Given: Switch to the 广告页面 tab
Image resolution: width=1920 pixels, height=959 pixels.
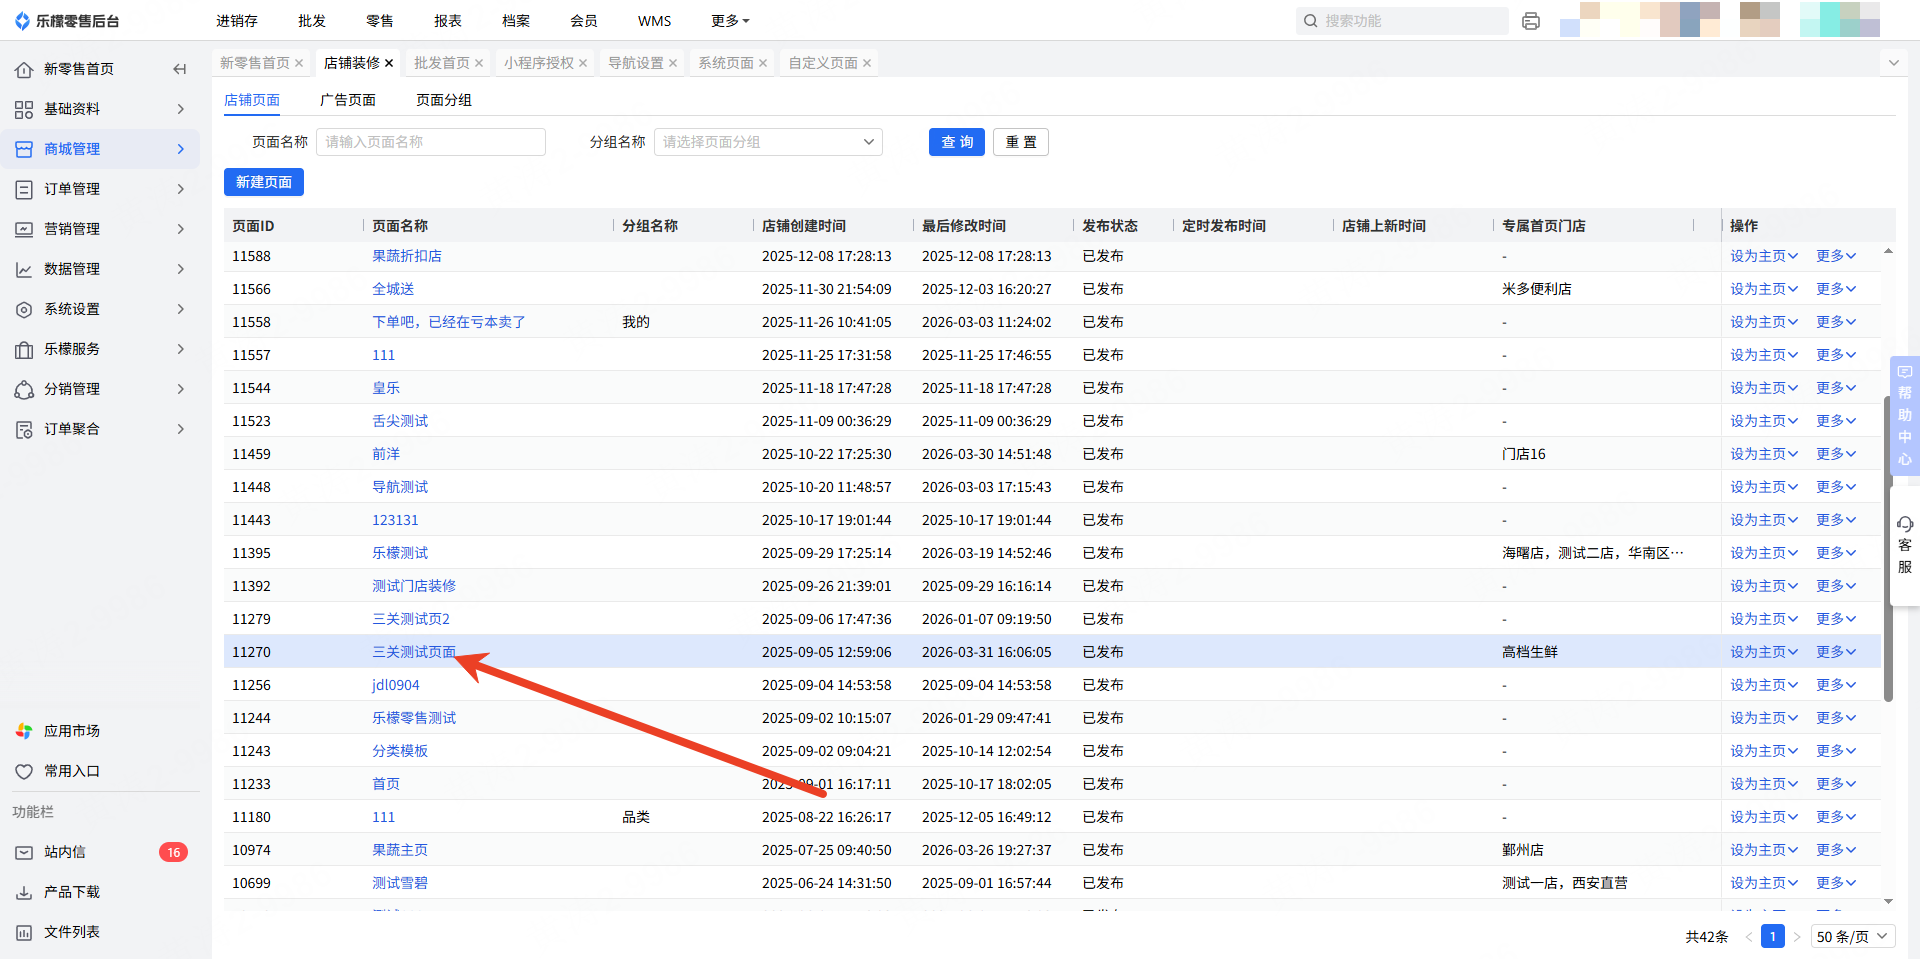Looking at the screenshot, I should pyautogui.click(x=348, y=100).
